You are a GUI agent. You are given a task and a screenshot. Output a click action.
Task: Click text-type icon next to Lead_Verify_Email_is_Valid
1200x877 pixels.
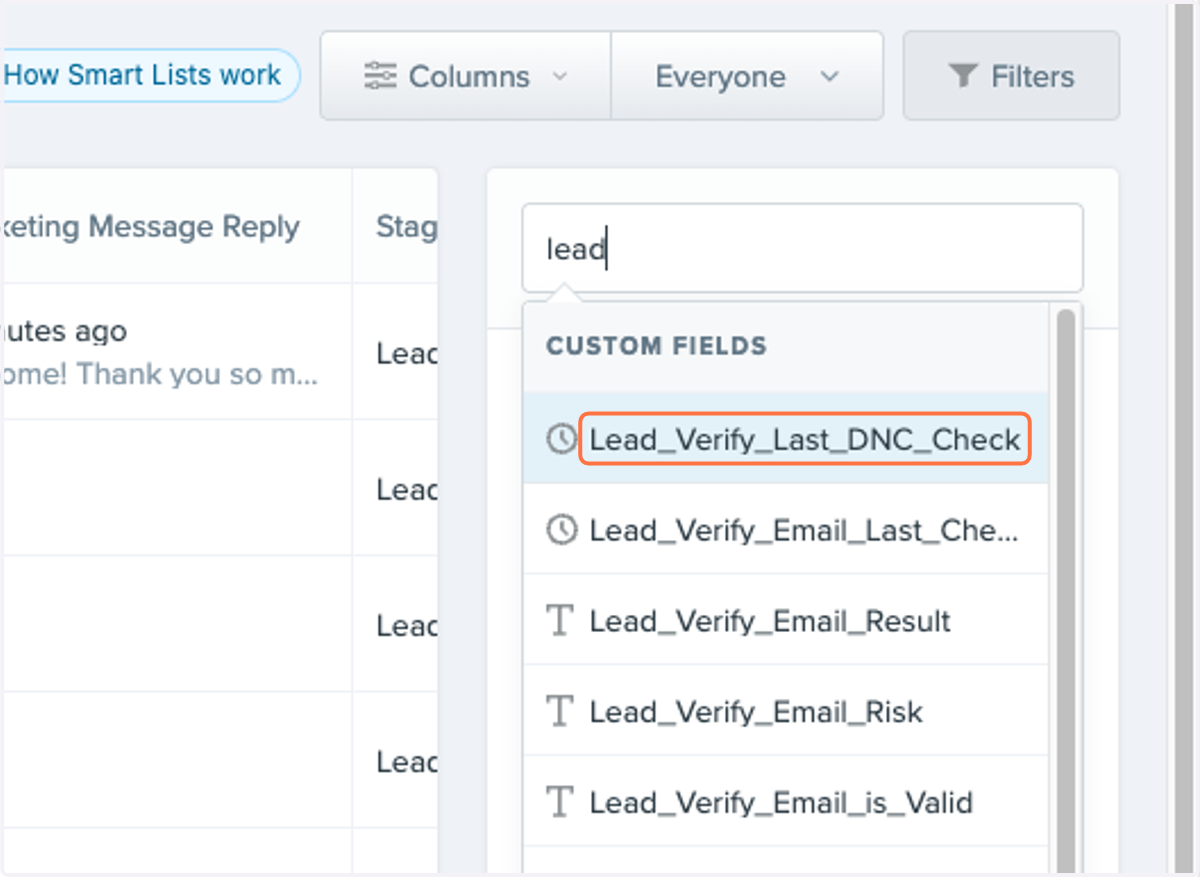pyautogui.click(x=561, y=802)
